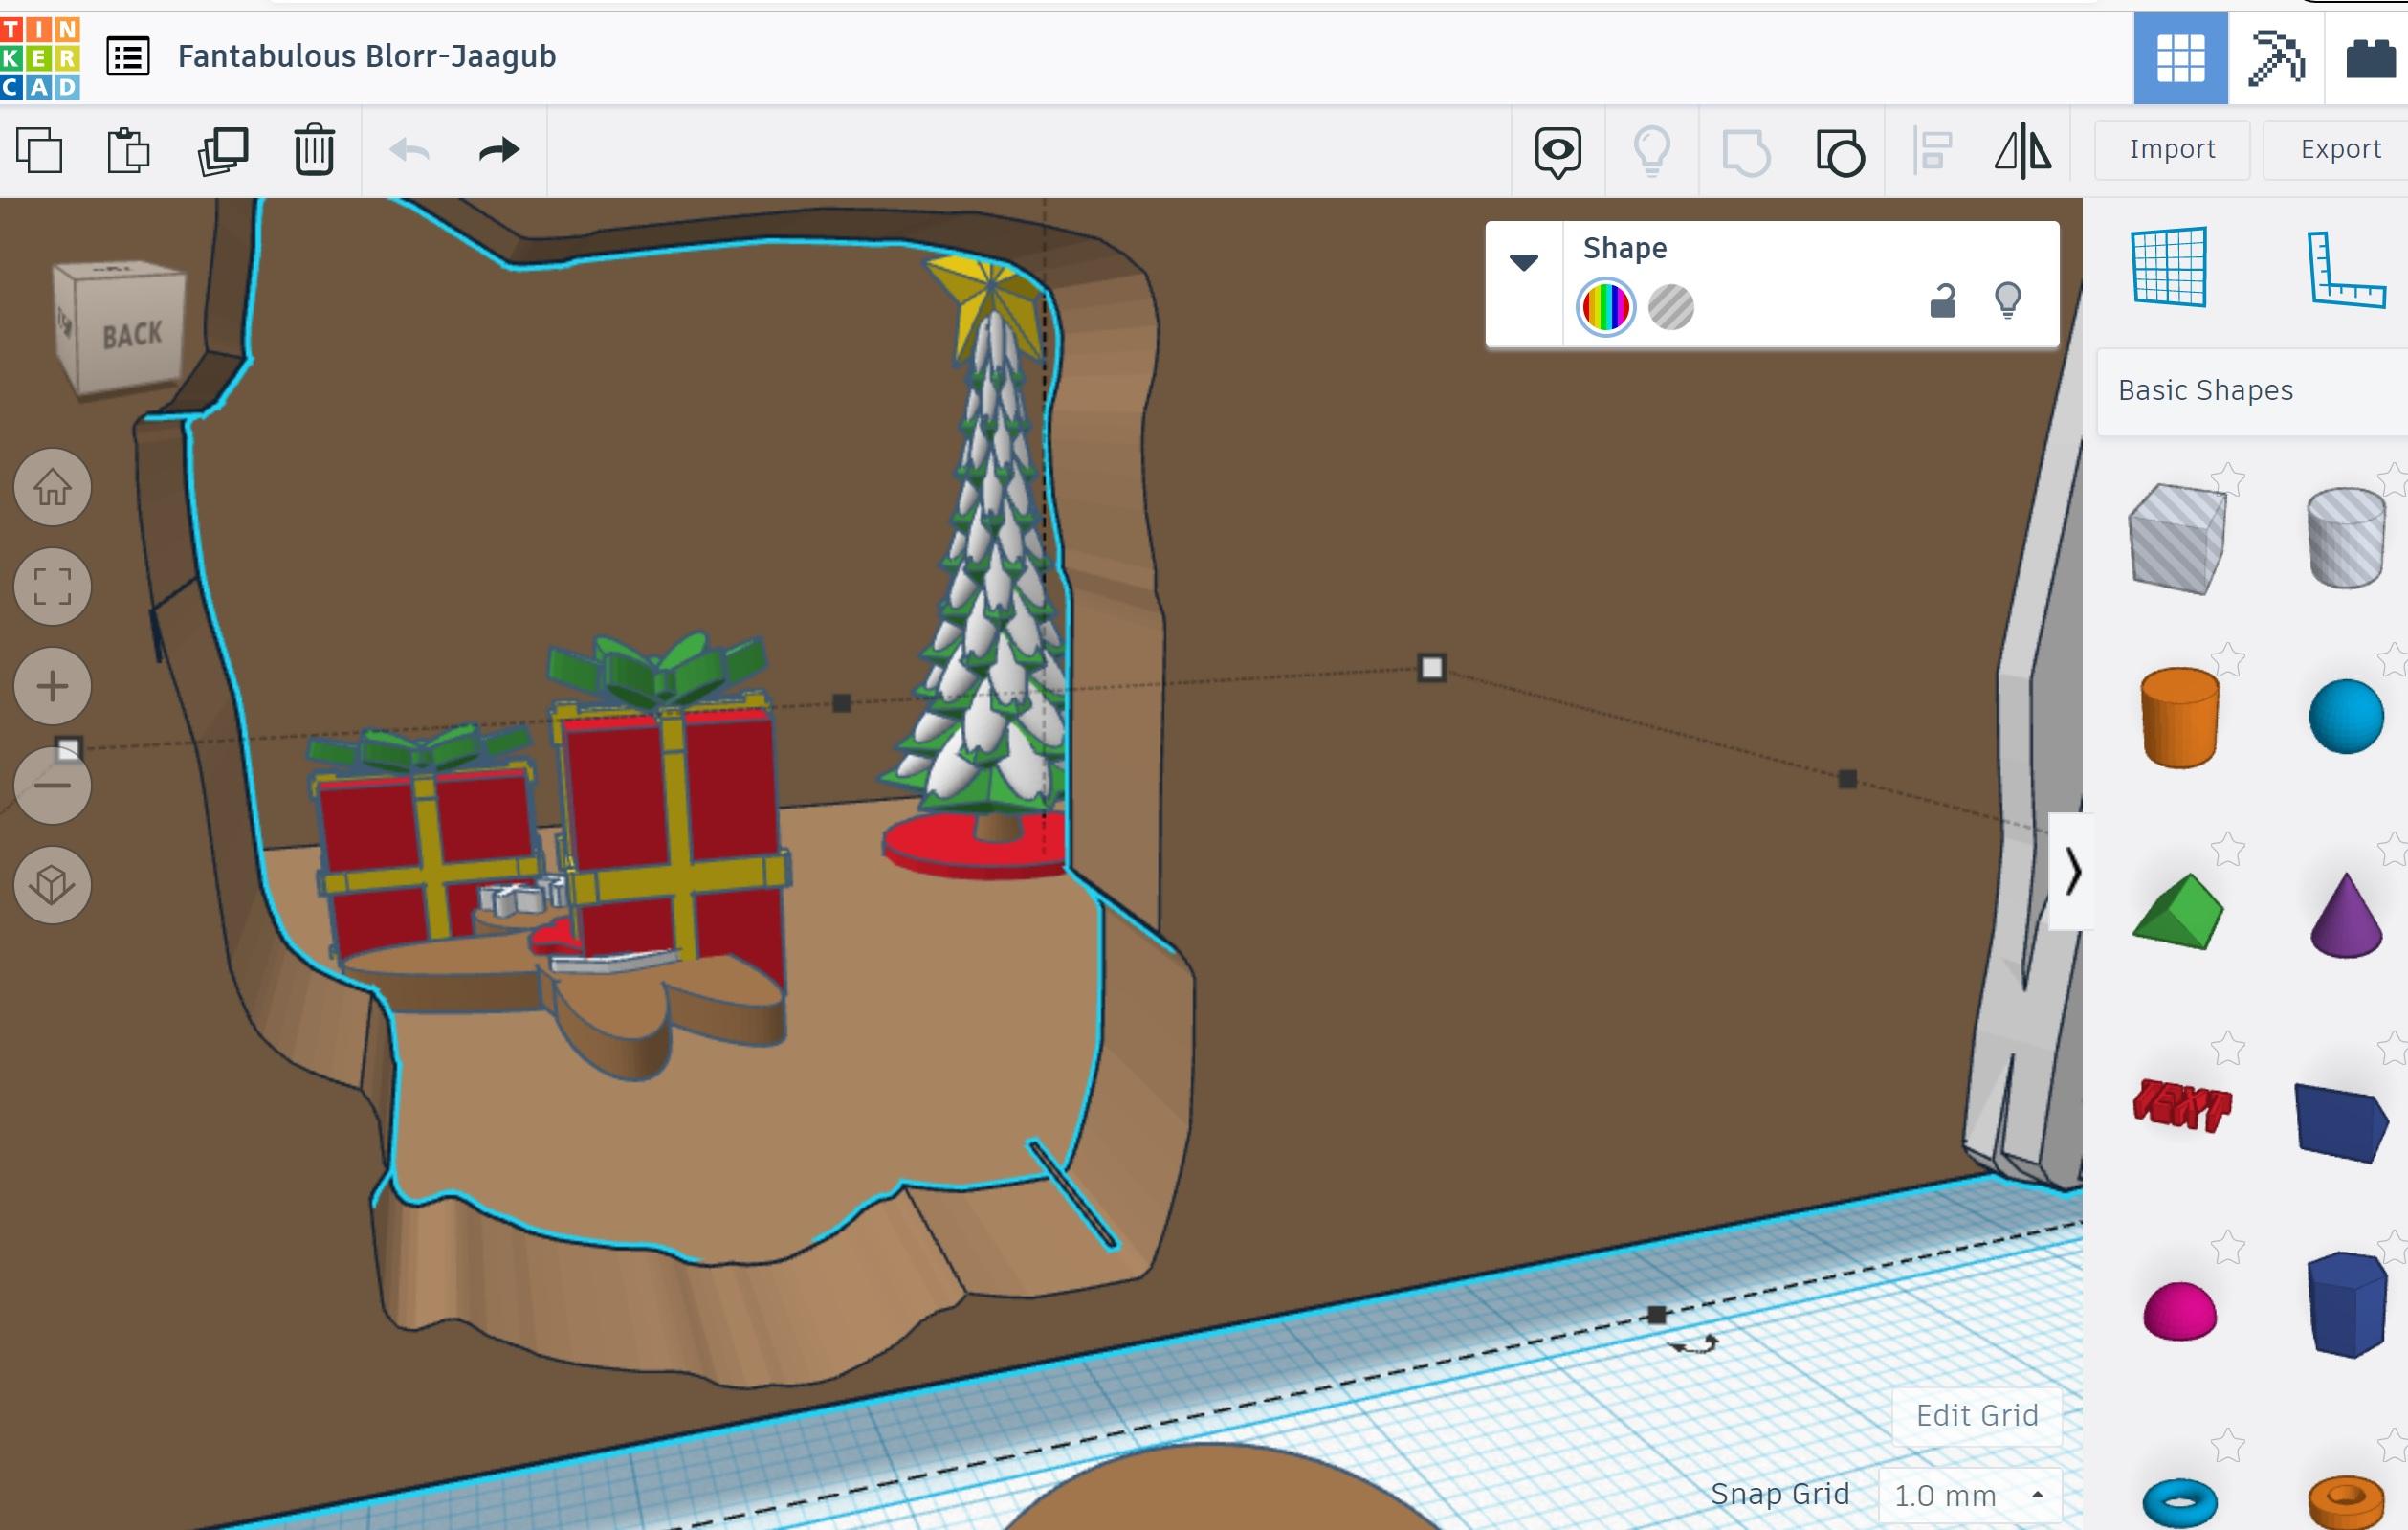2408x1530 pixels.
Task: Open the Notes tool eye icon
Action: pos(1558,152)
